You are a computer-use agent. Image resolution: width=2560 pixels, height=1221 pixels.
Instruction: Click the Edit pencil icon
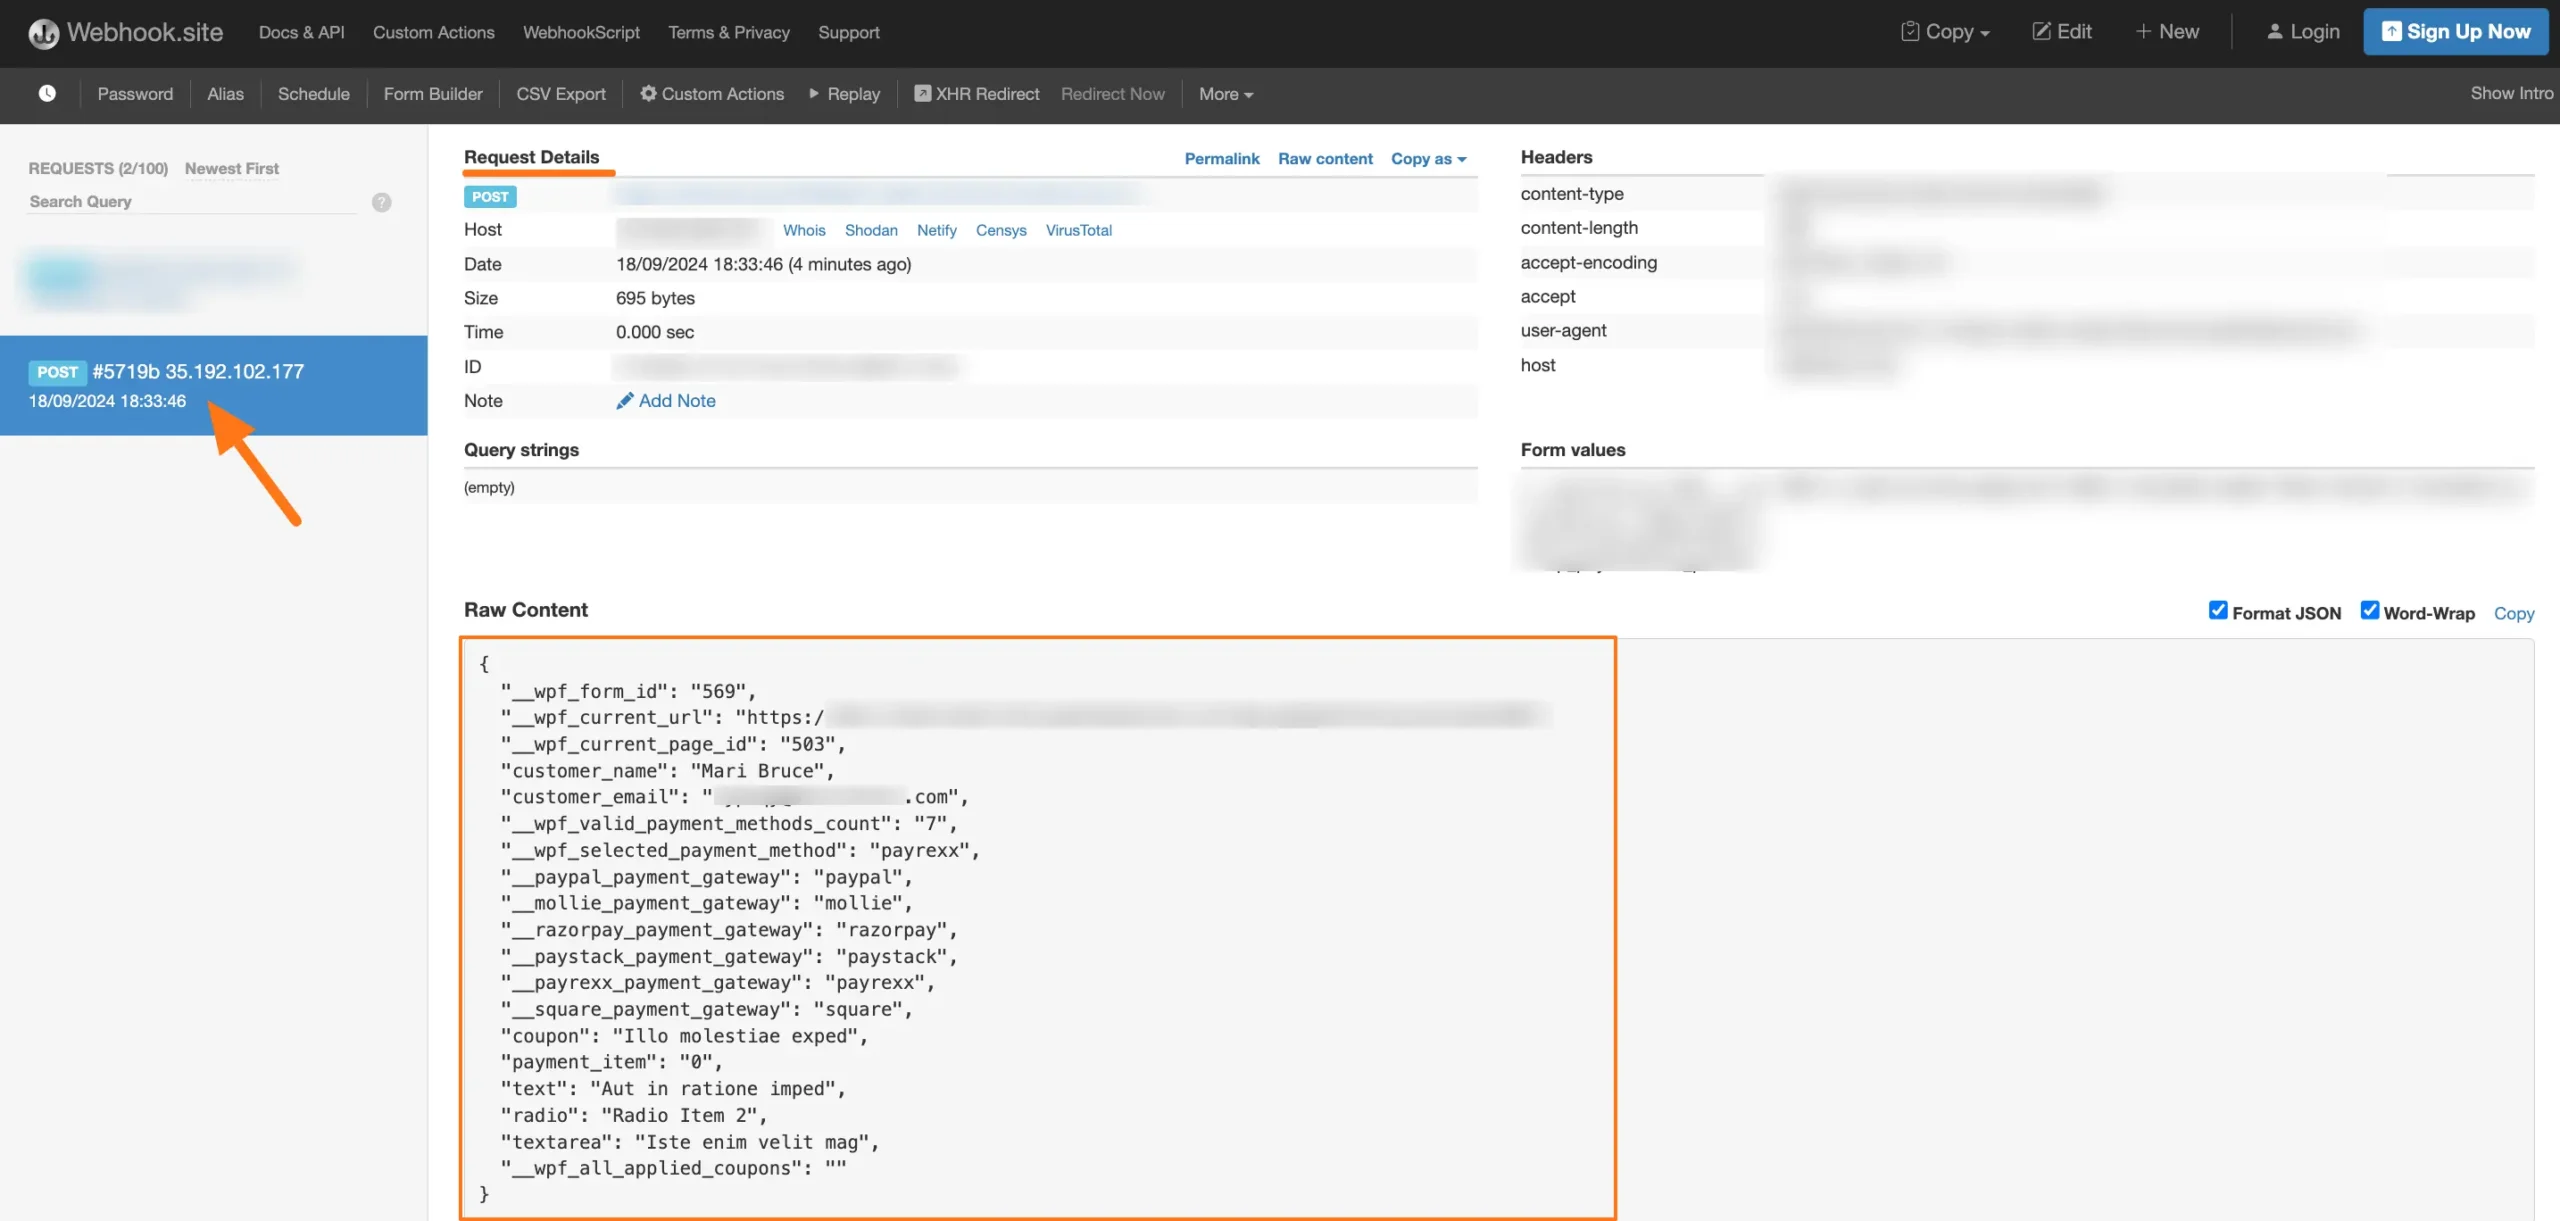(x=2041, y=32)
